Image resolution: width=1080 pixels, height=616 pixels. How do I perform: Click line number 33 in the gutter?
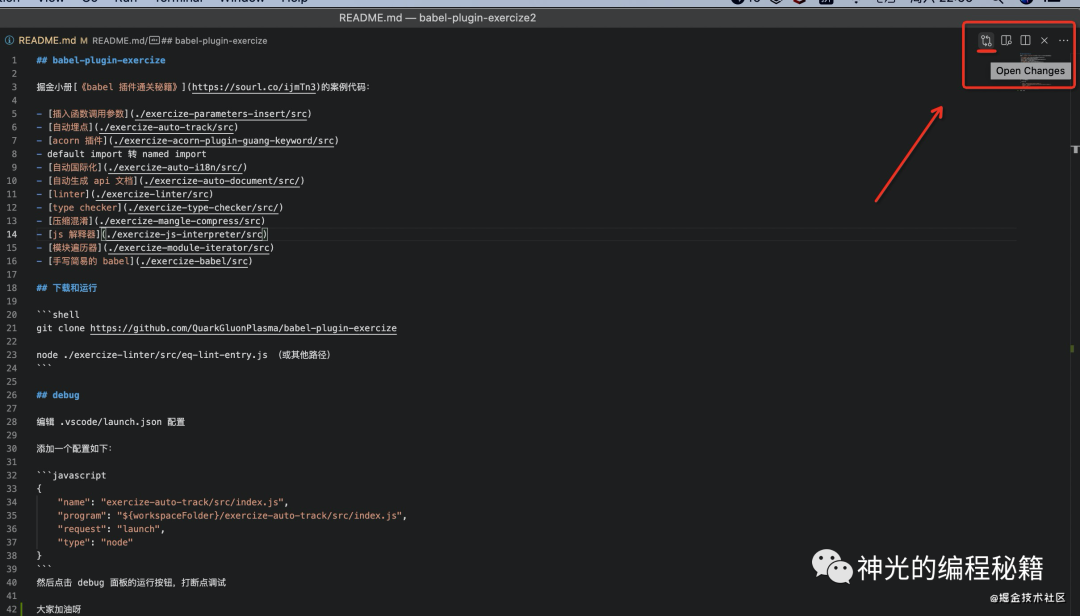pyautogui.click(x=12, y=489)
